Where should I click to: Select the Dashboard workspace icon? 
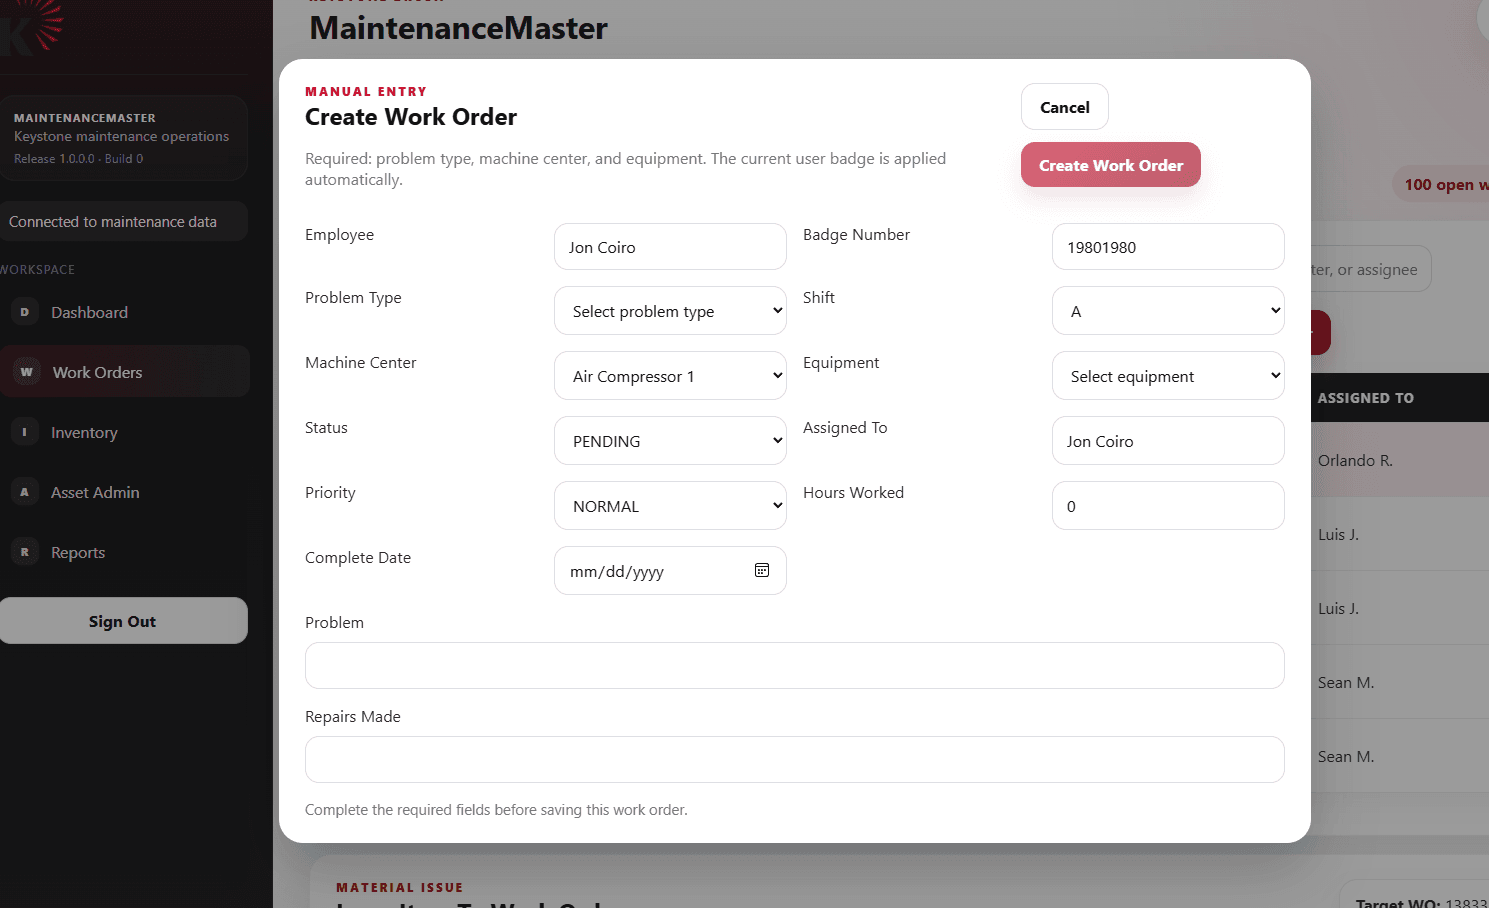click(24, 312)
